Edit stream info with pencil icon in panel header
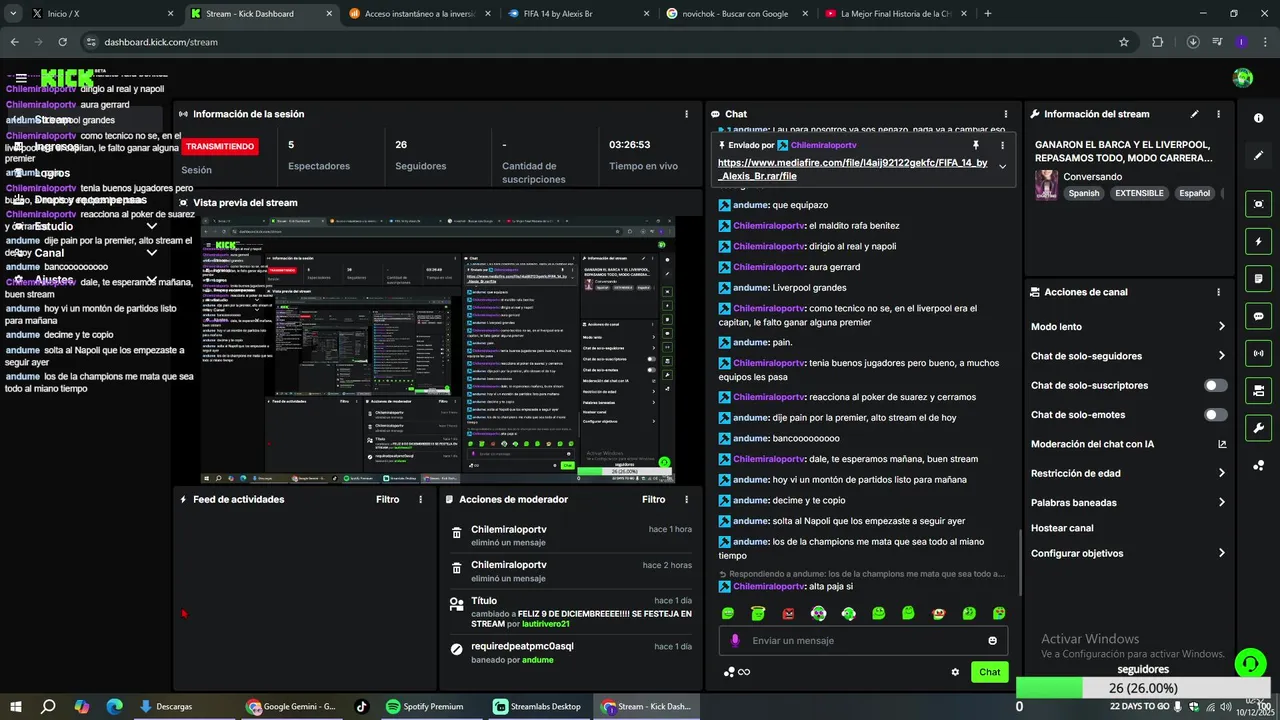 pyautogui.click(x=1194, y=114)
